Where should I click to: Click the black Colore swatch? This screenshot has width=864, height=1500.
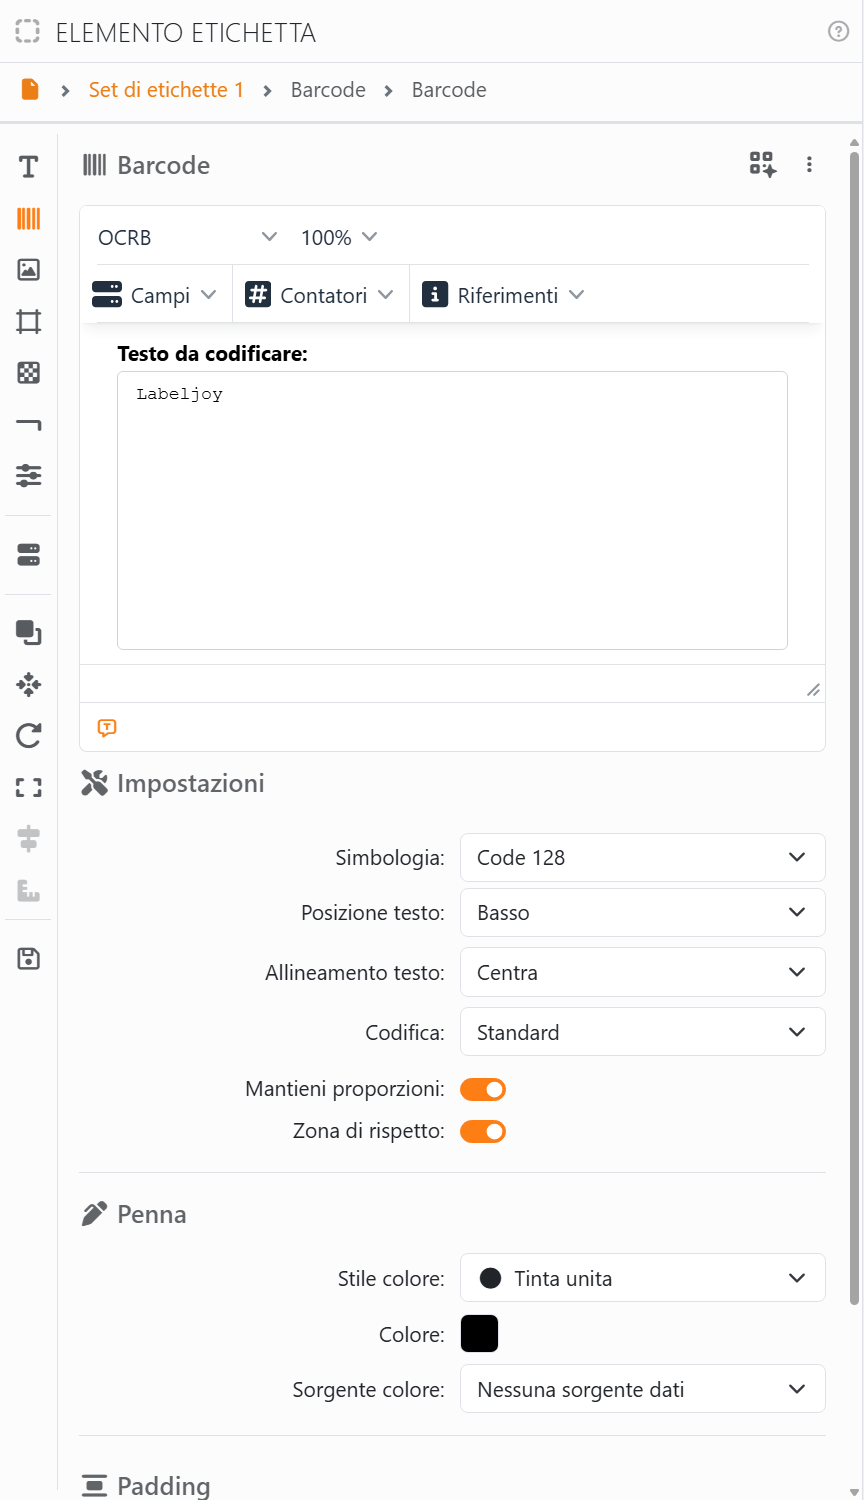(x=479, y=1333)
